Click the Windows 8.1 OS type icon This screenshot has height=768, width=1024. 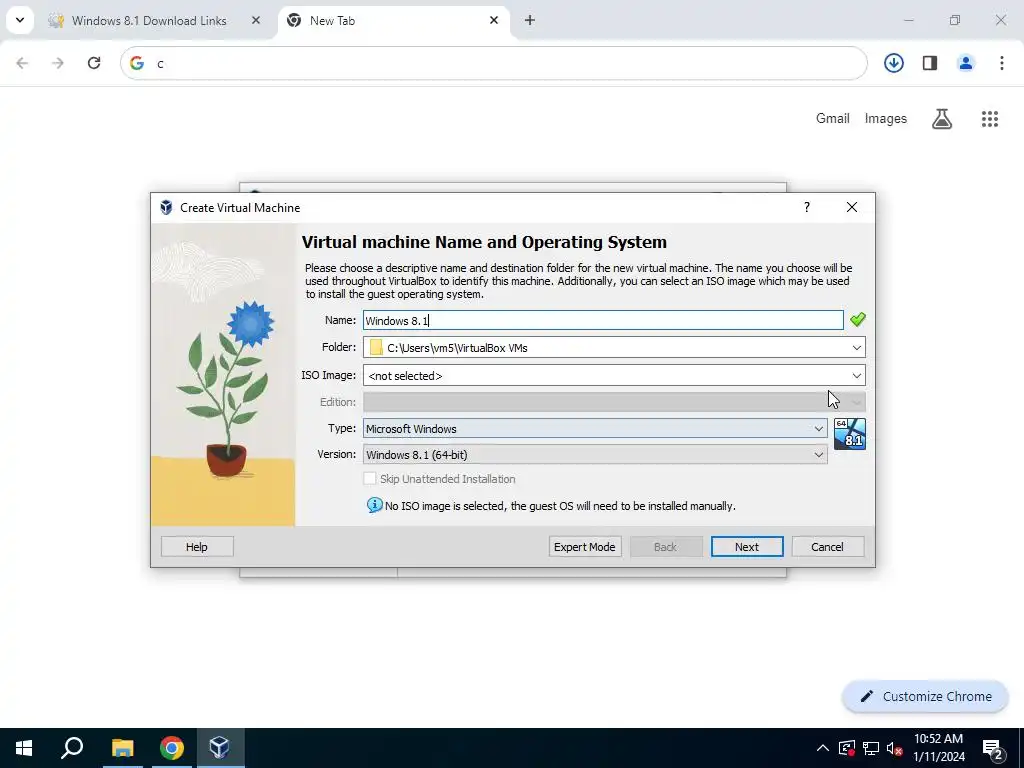[850, 434]
